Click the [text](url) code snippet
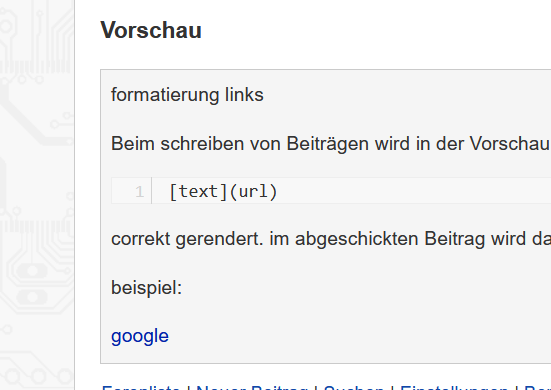This screenshot has height=390, width=551. (223, 191)
